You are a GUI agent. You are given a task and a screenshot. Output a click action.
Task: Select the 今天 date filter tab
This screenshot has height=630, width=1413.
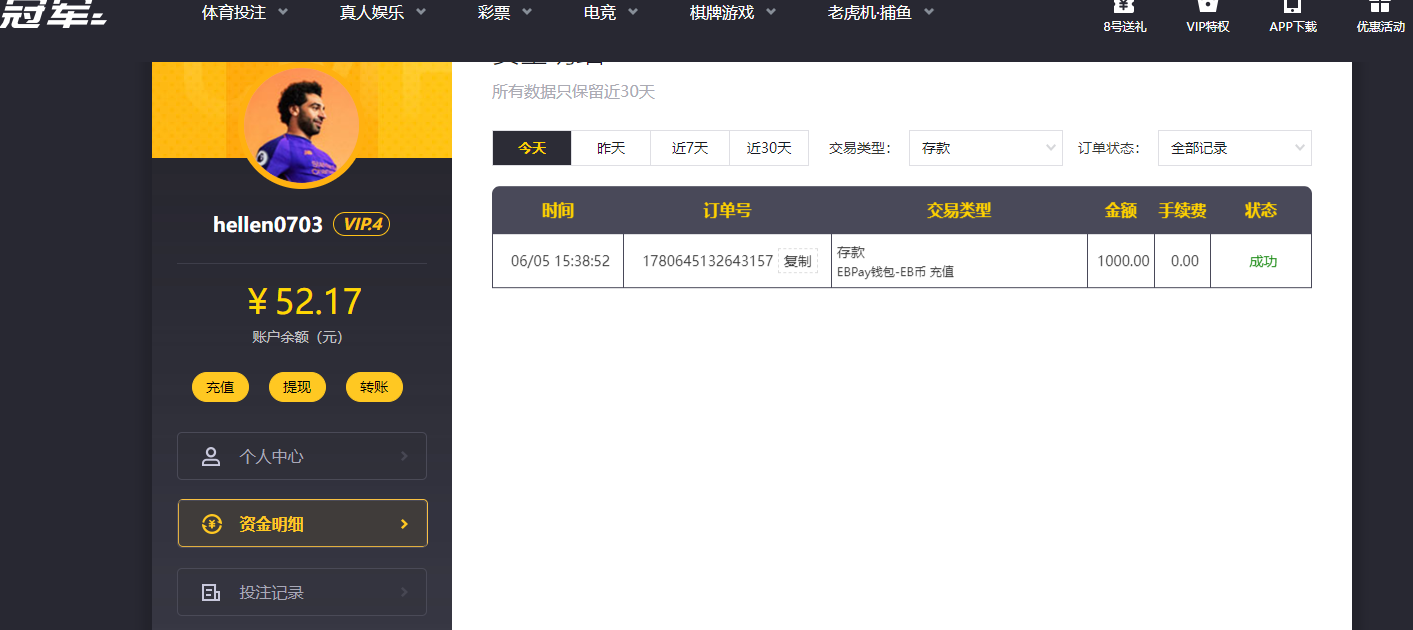(x=532, y=148)
